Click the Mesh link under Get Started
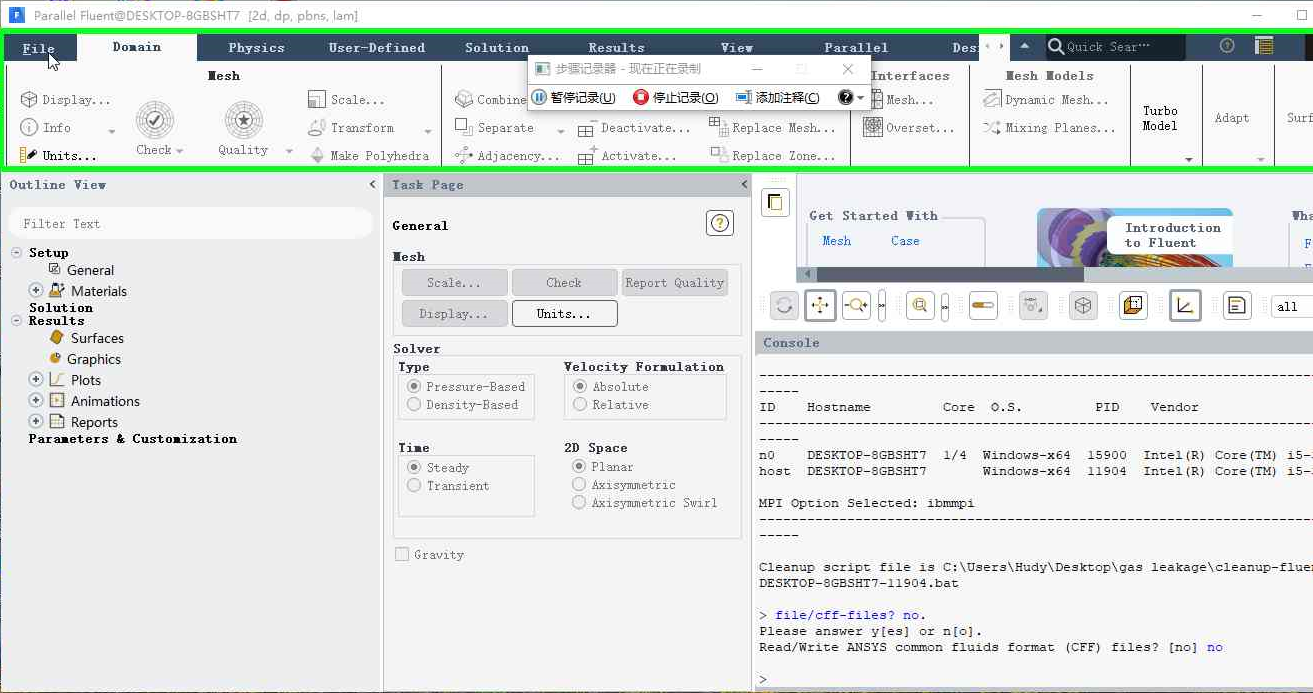Viewport: 1313px width, 693px height. pos(837,241)
